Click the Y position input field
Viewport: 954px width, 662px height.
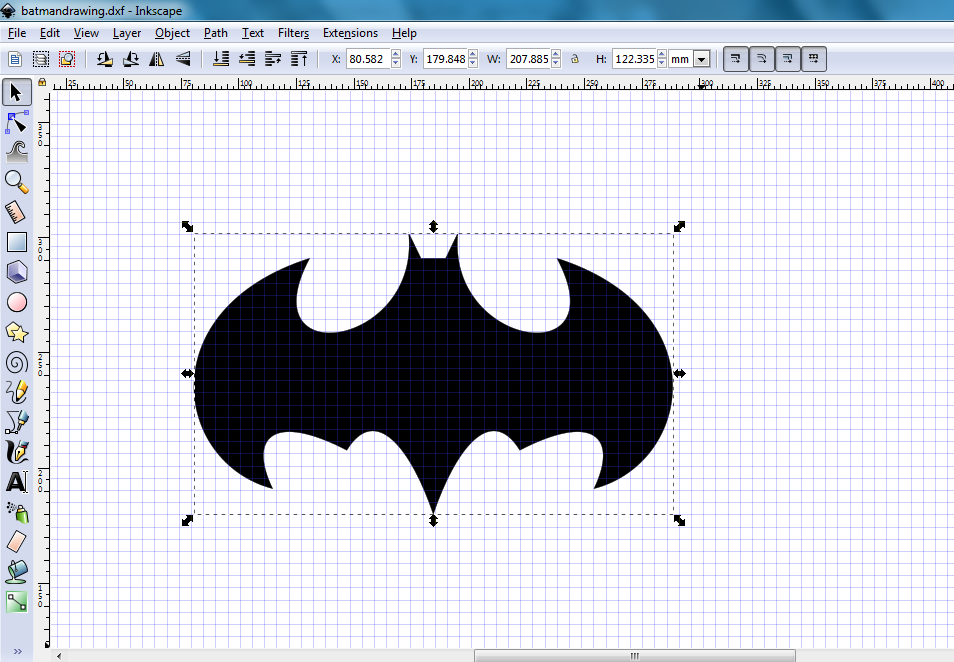pos(446,59)
